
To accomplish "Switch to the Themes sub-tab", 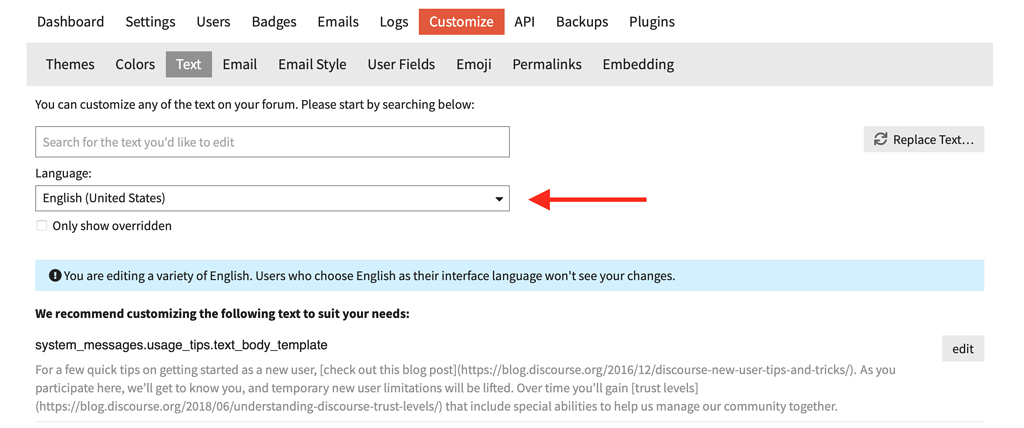I will pos(70,64).
